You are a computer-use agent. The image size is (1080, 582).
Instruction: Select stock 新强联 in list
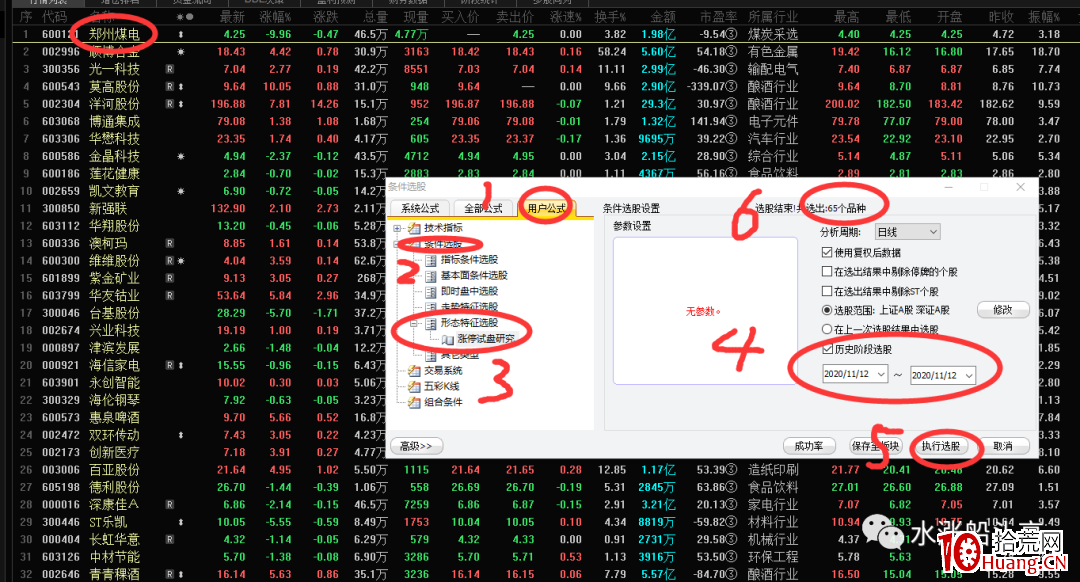point(108,209)
